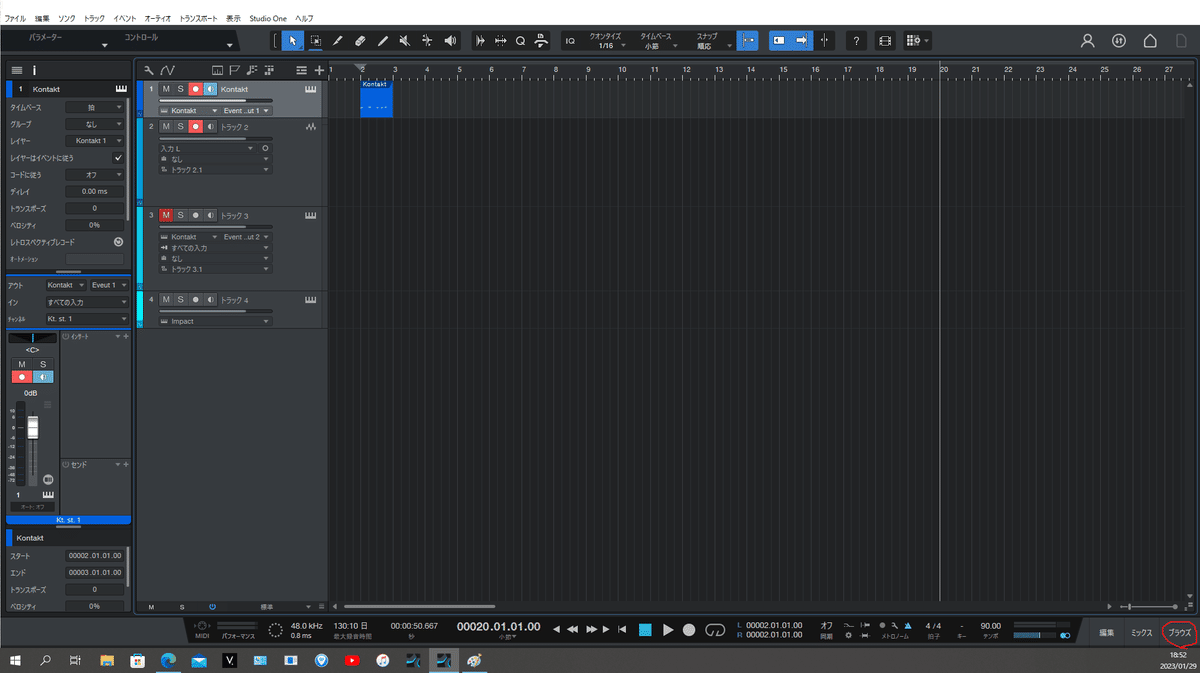Viewport: 1200px width, 673px height.
Task: Click the help question mark button
Action: 857,40
